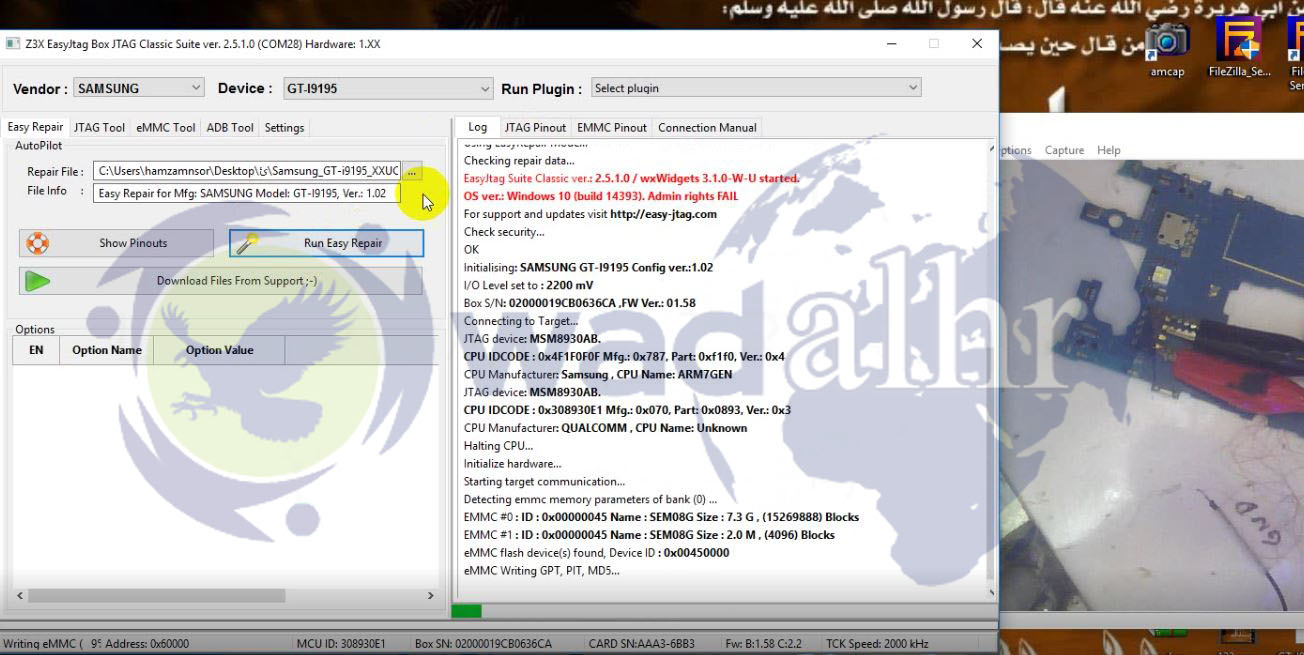Open the Device GT-I9195 dropdown
The image size is (1304, 655).
pos(387,88)
